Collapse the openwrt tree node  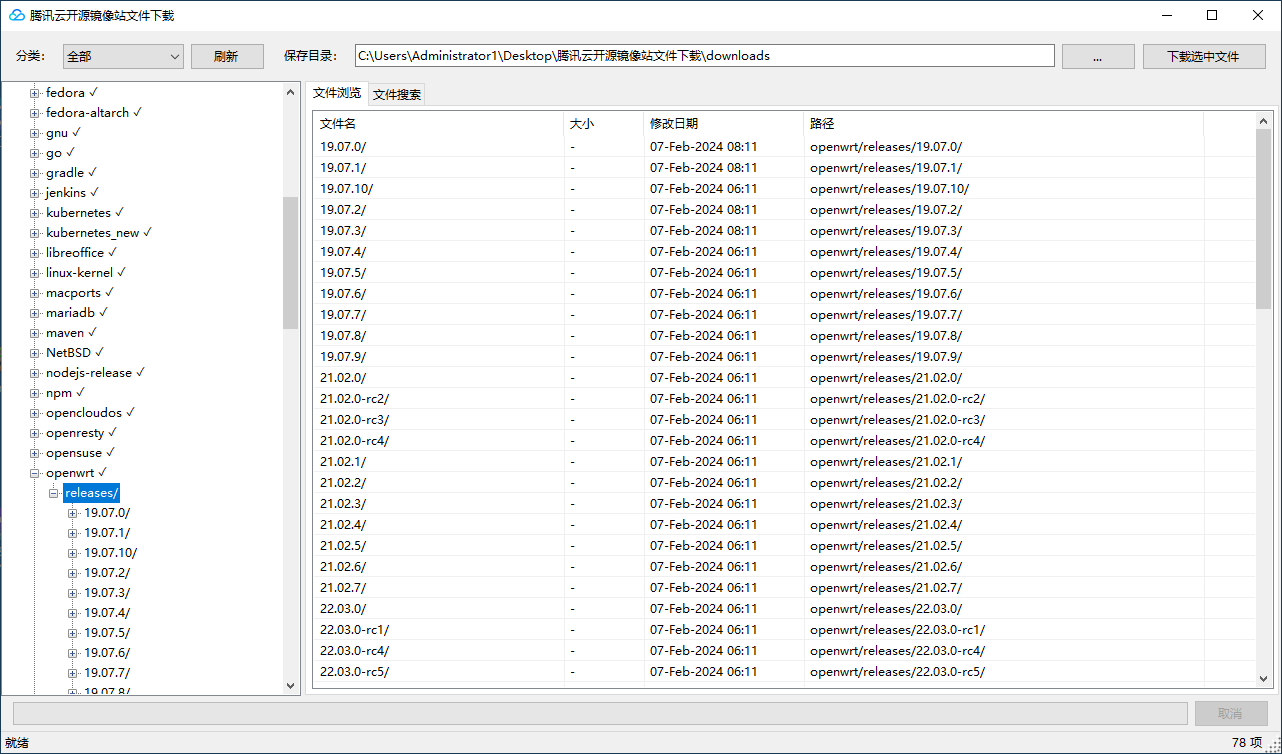pyautogui.click(x=35, y=473)
